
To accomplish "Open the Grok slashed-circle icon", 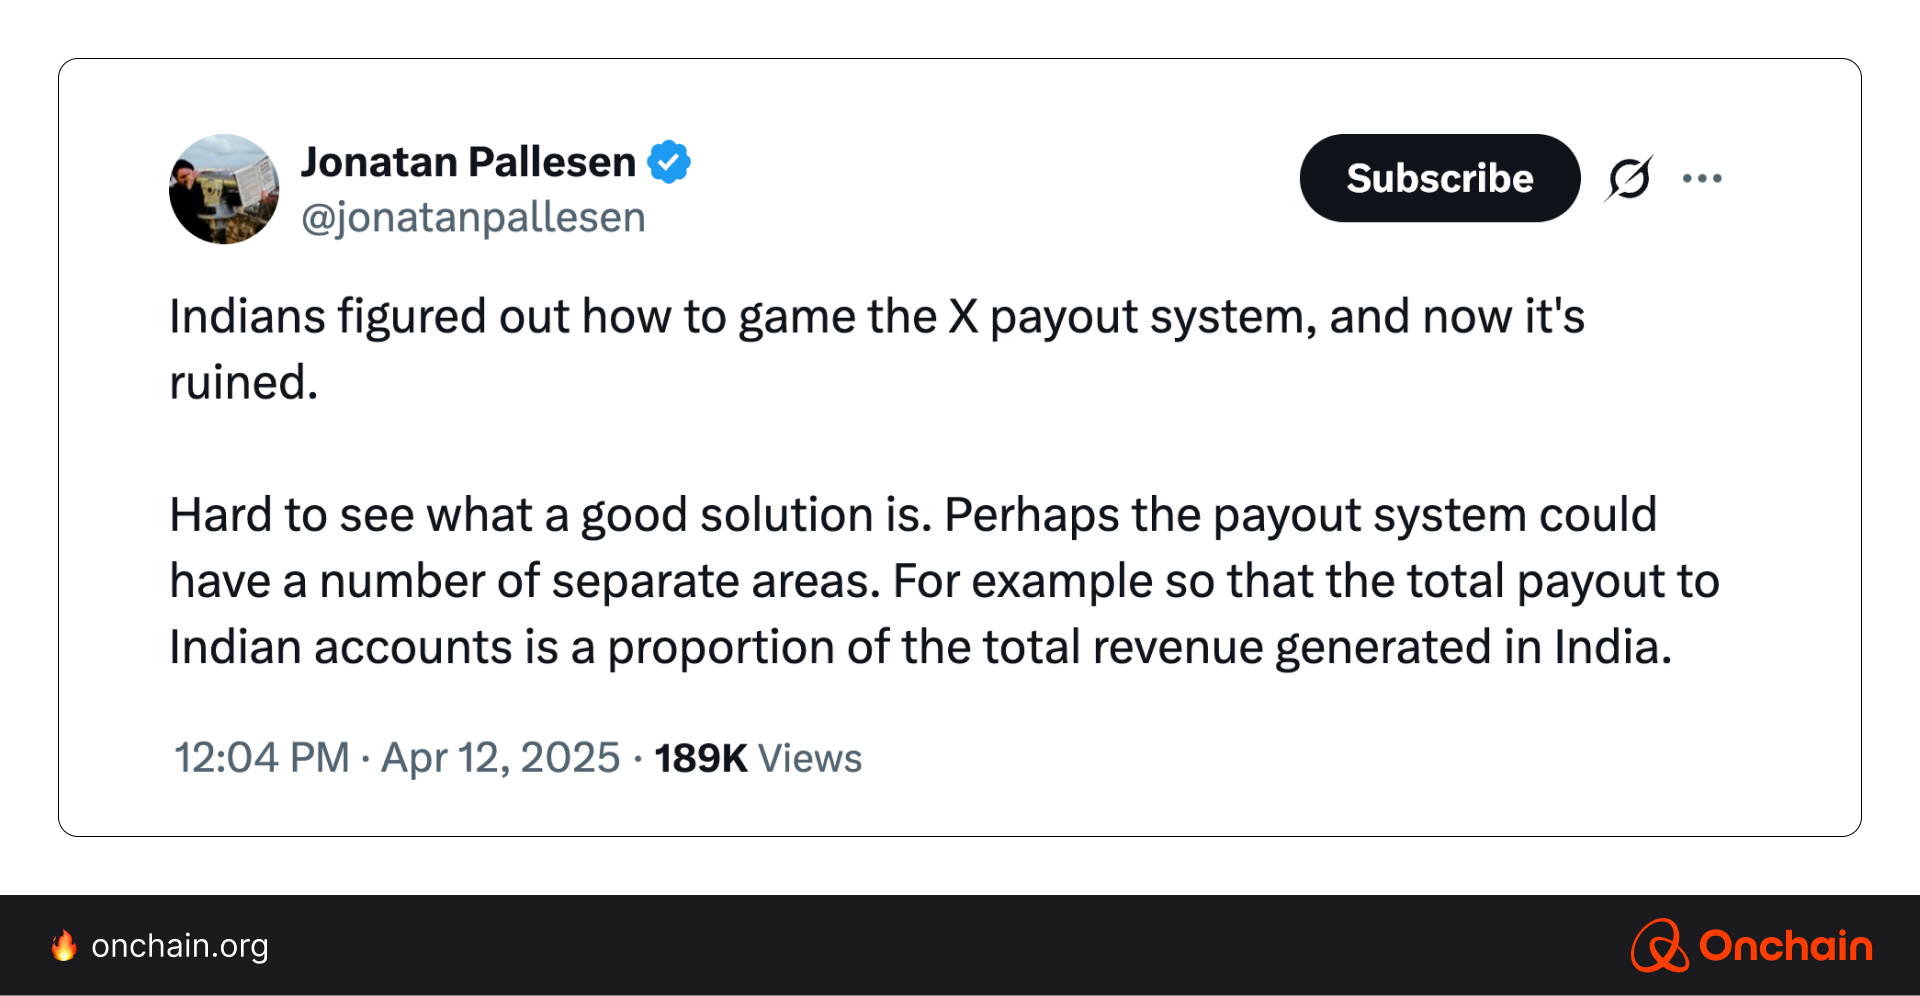I will tap(1629, 179).
